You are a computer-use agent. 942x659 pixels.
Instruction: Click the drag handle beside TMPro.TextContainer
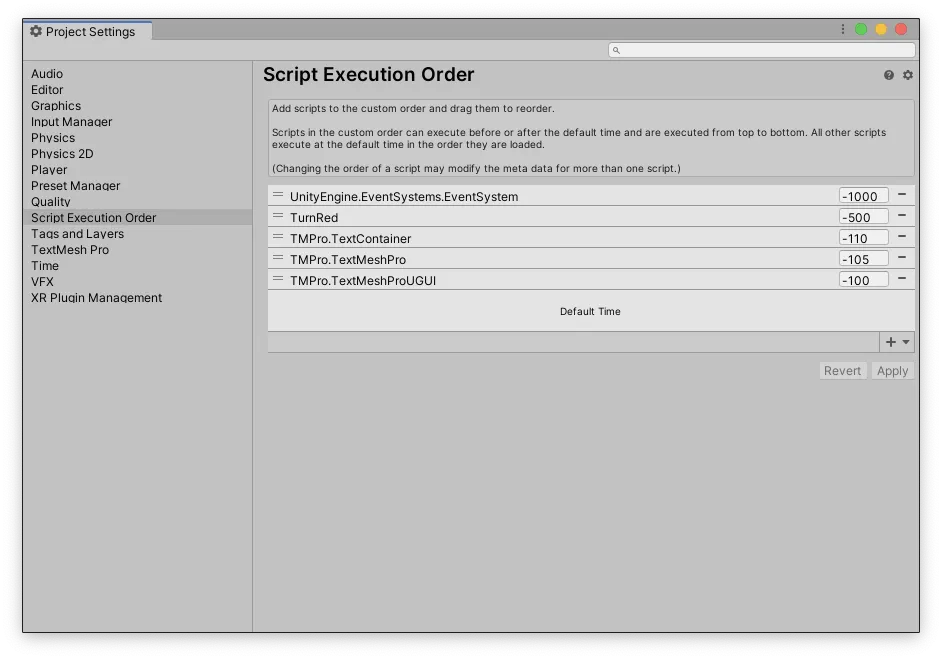278,237
